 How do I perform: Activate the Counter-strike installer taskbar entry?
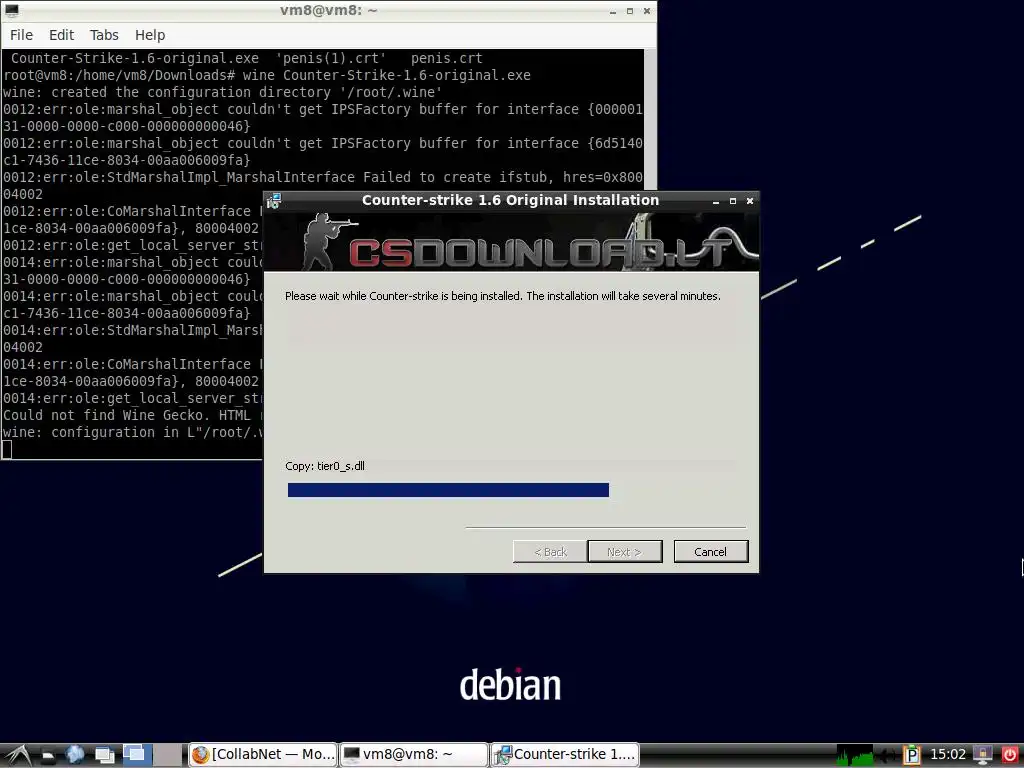(565, 754)
